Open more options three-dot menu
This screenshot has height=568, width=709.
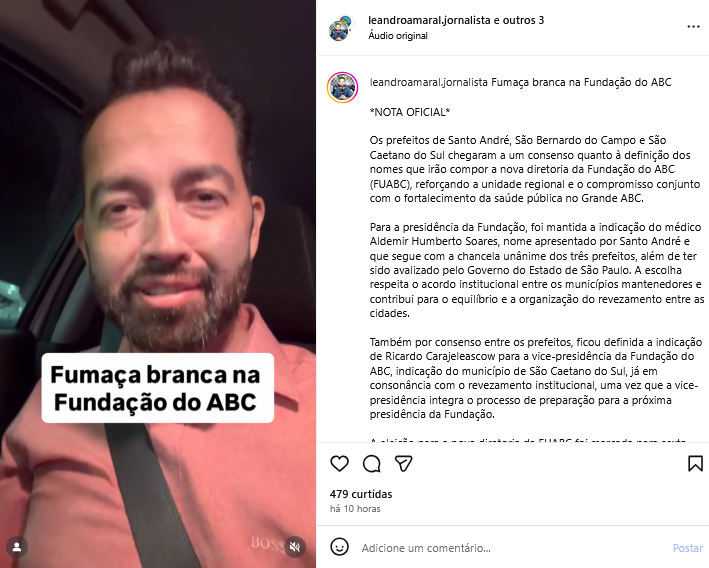tap(693, 27)
